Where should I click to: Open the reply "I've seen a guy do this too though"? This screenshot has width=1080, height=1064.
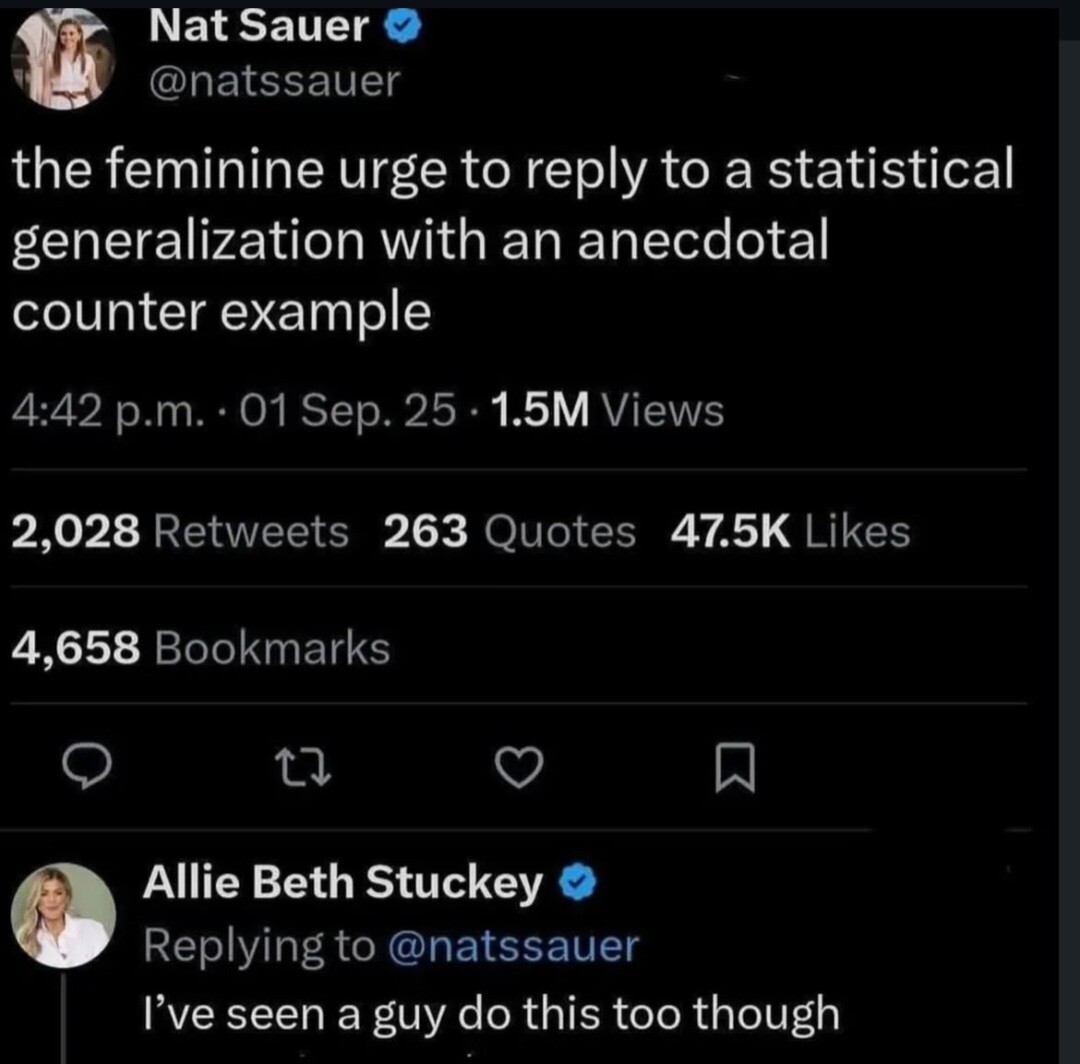(x=491, y=1013)
